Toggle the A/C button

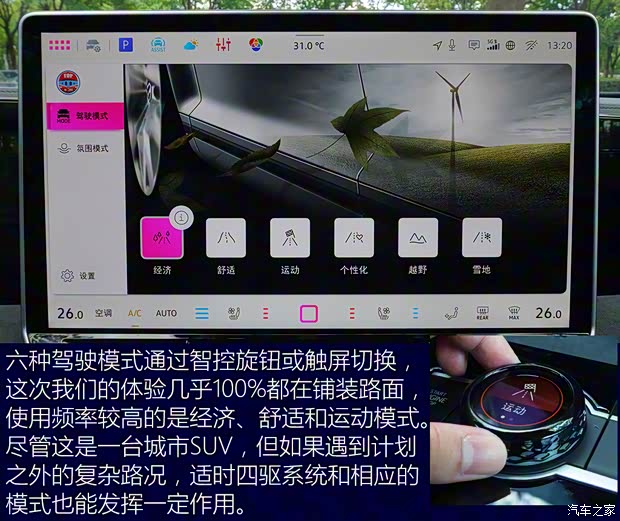coord(134,313)
